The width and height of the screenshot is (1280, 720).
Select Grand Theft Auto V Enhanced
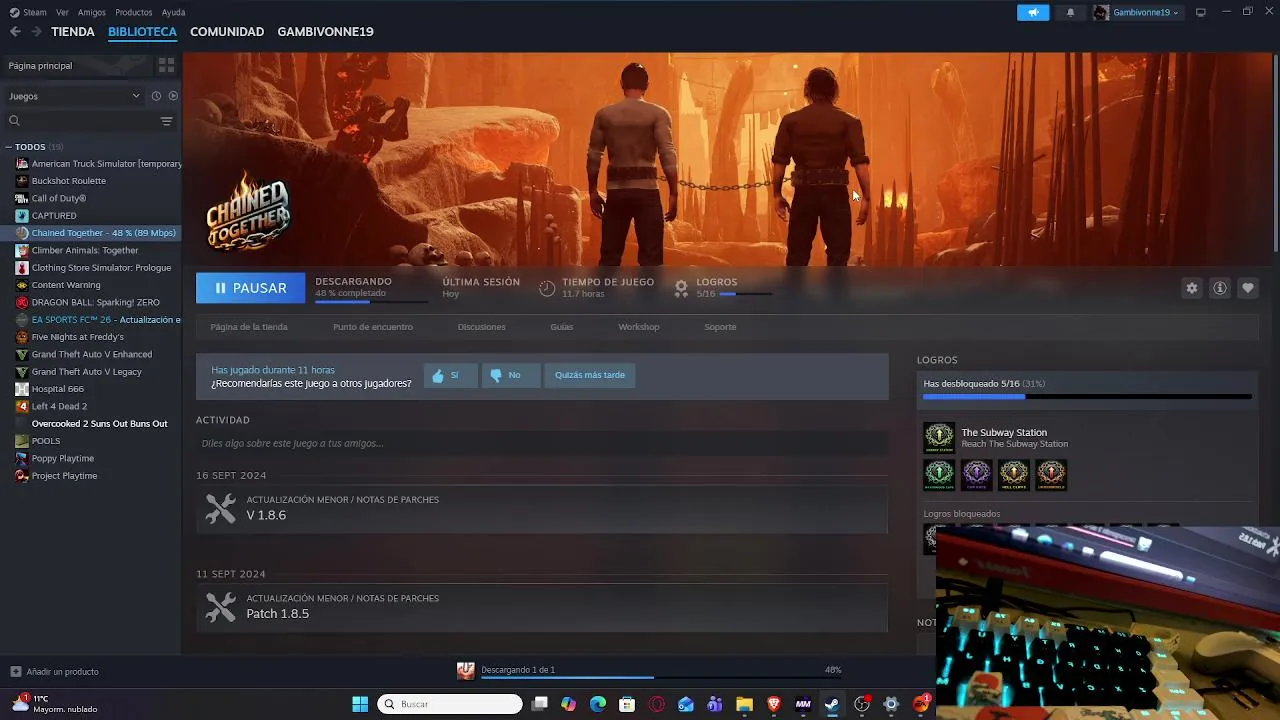91,354
